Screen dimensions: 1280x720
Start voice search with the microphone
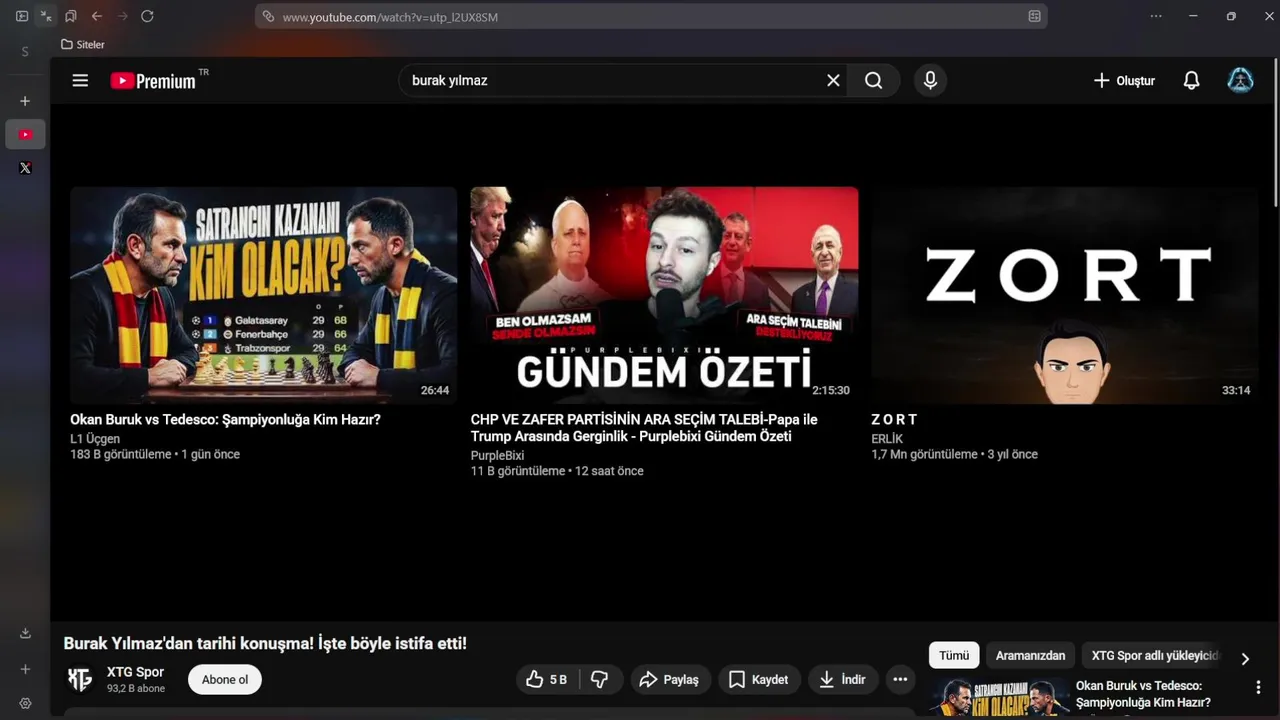[x=930, y=81]
